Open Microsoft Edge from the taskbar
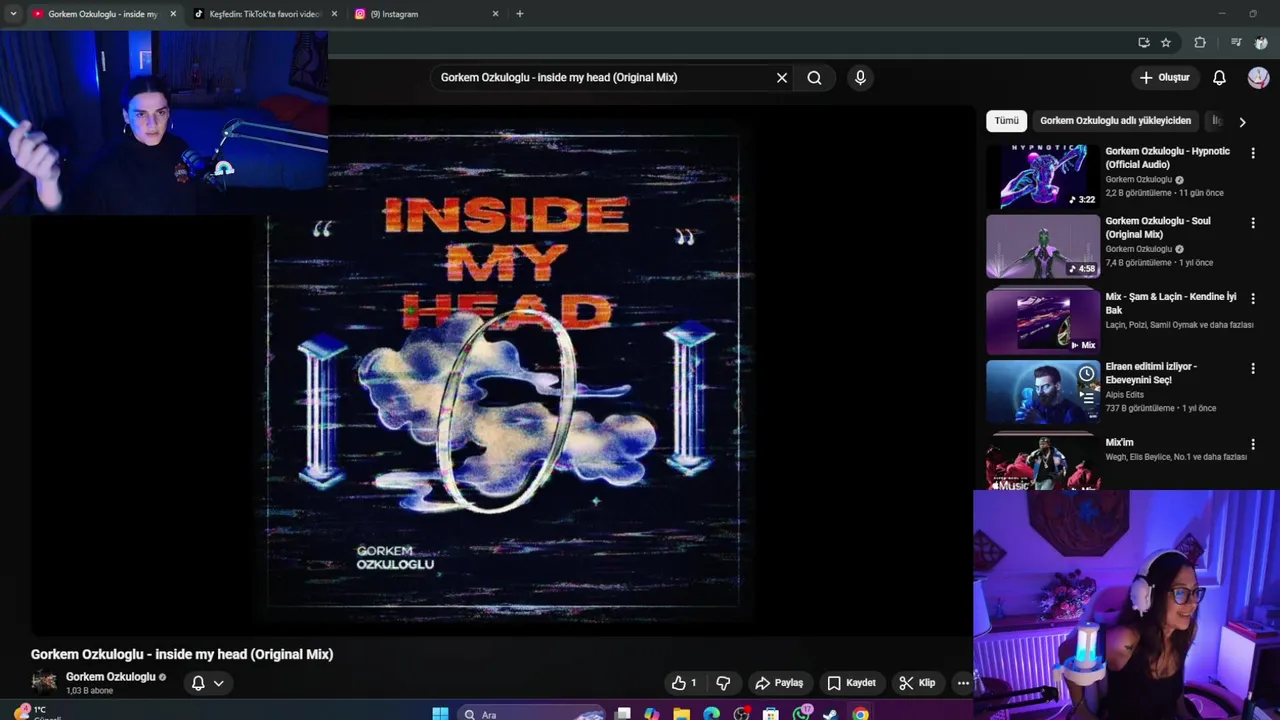Image resolution: width=1280 pixels, height=720 pixels. [x=711, y=714]
